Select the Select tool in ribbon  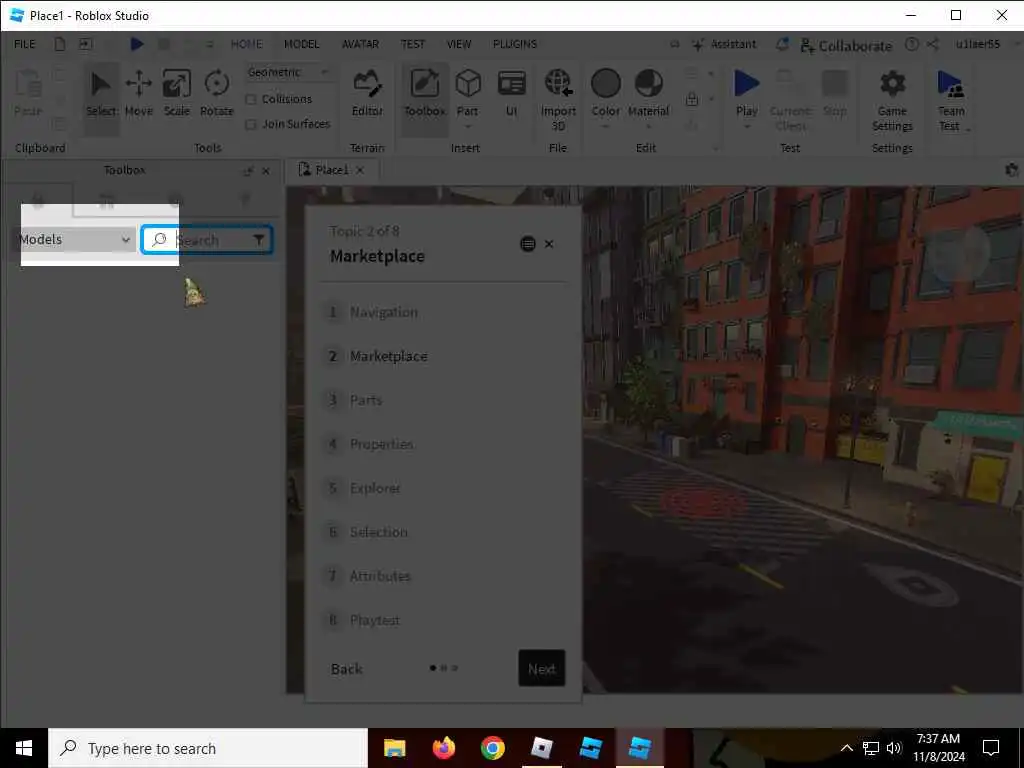(x=101, y=95)
